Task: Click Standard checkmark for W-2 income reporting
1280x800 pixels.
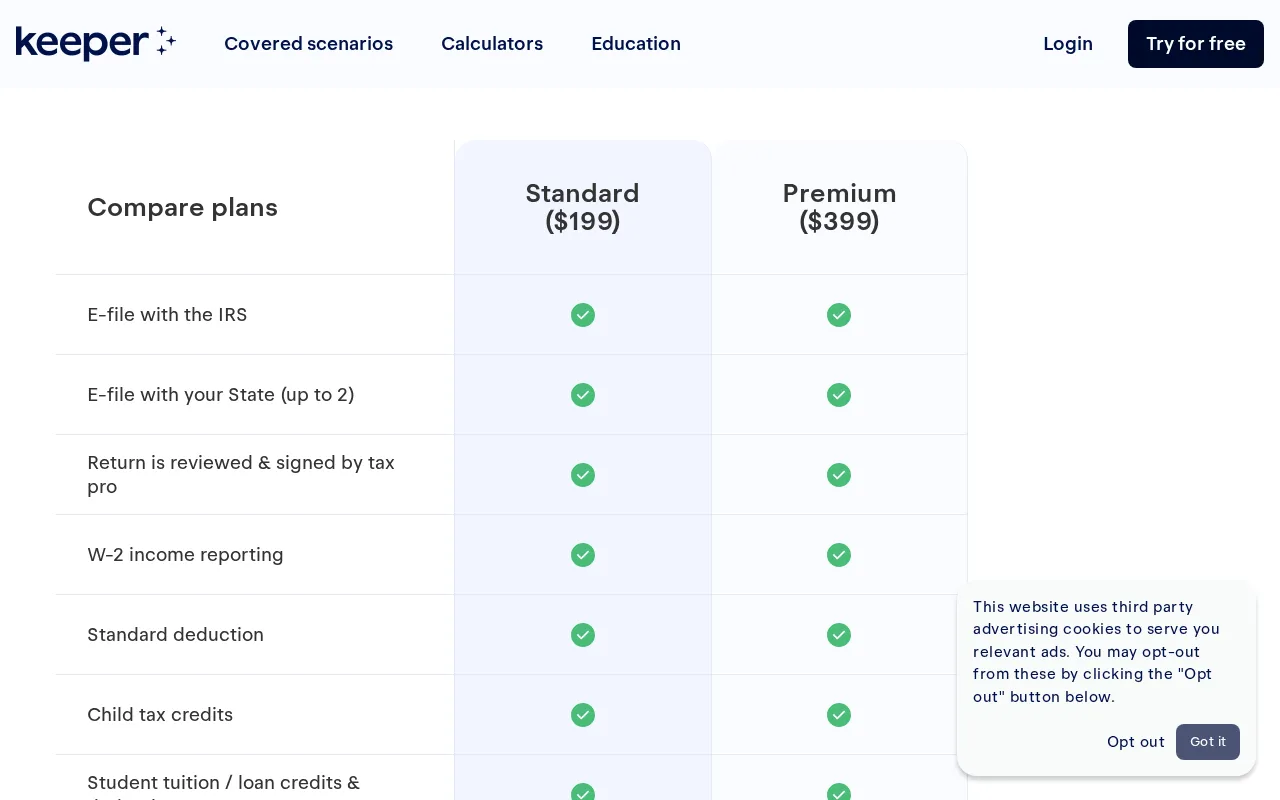Action: [x=583, y=555]
